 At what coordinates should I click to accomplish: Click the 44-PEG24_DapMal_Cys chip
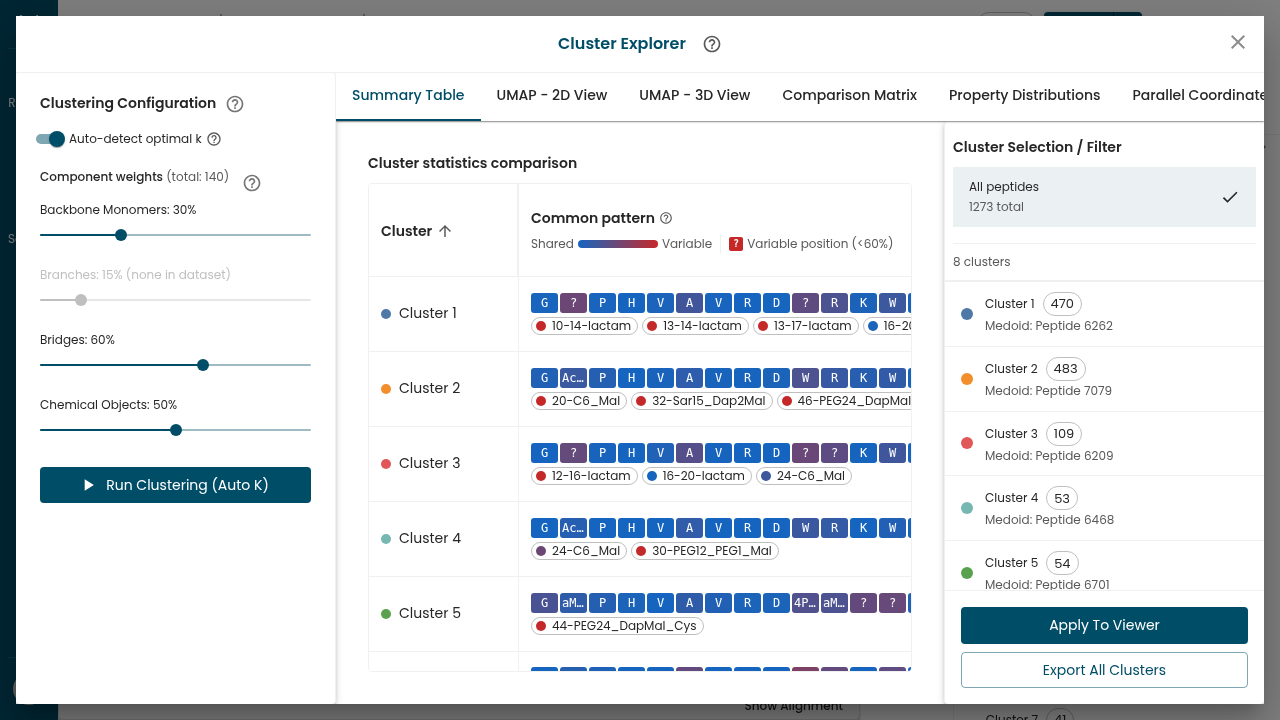point(617,626)
